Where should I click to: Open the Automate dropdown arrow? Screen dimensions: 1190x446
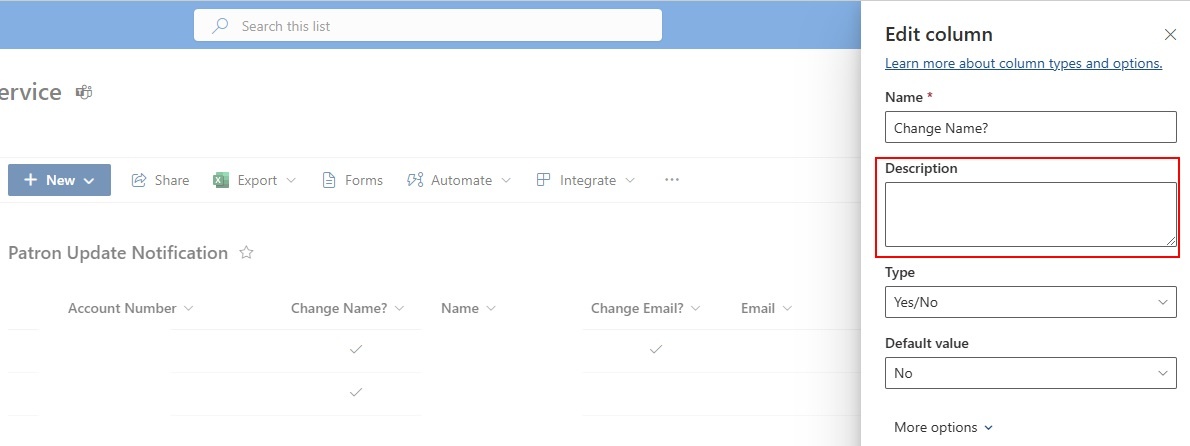tap(506, 181)
